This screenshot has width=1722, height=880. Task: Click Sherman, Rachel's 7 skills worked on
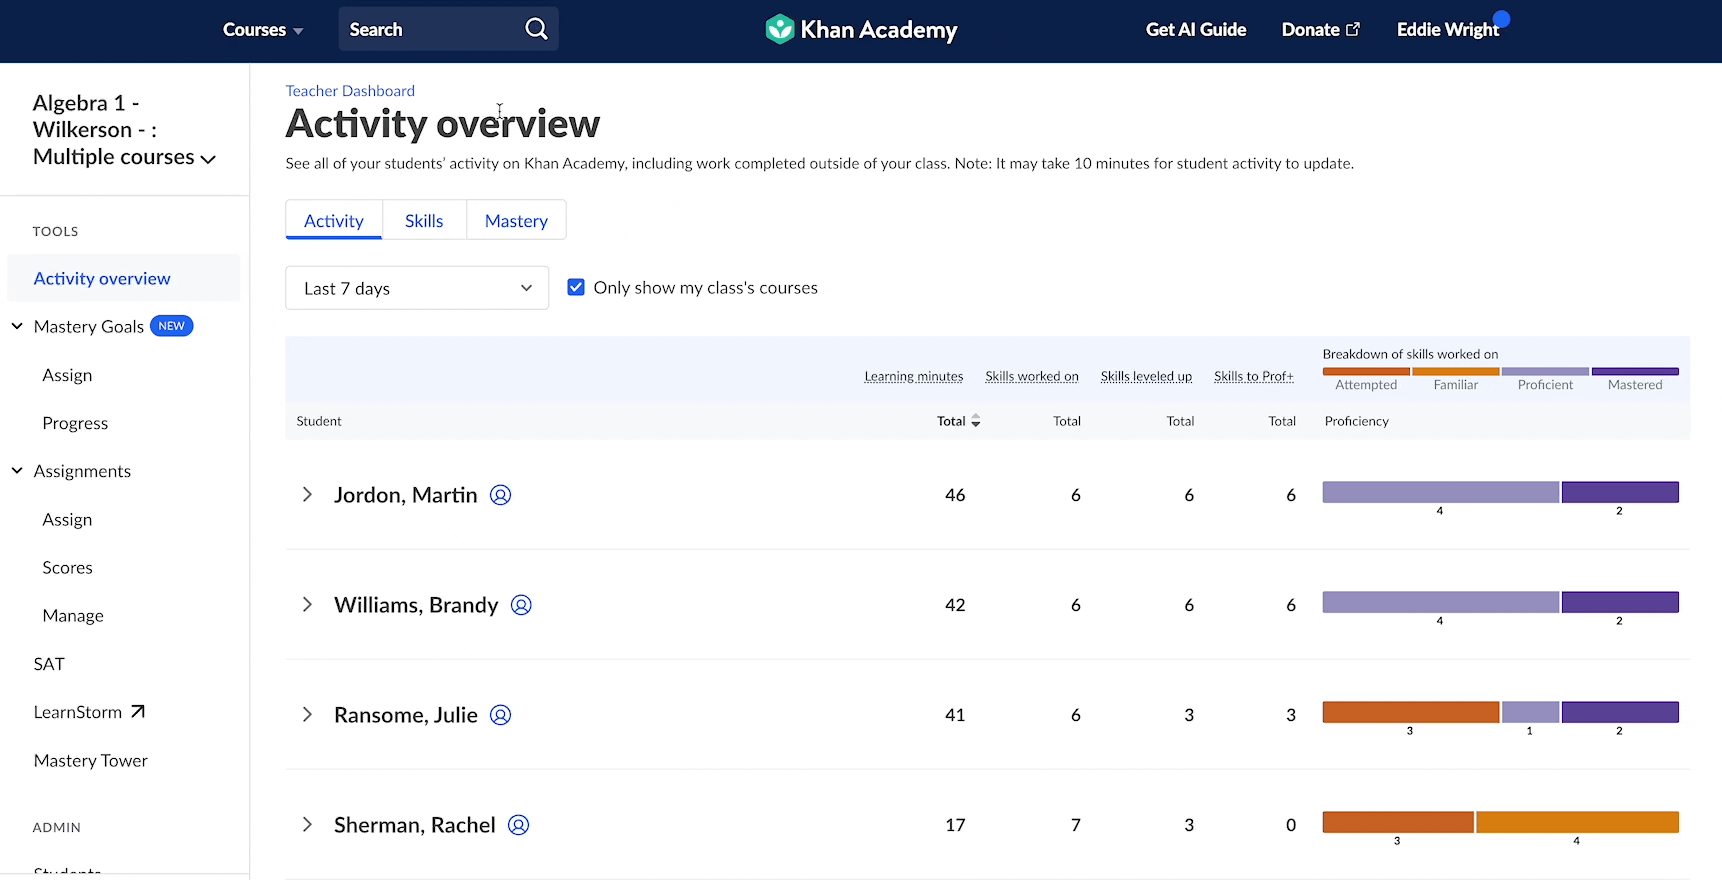[x=1076, y=825]
